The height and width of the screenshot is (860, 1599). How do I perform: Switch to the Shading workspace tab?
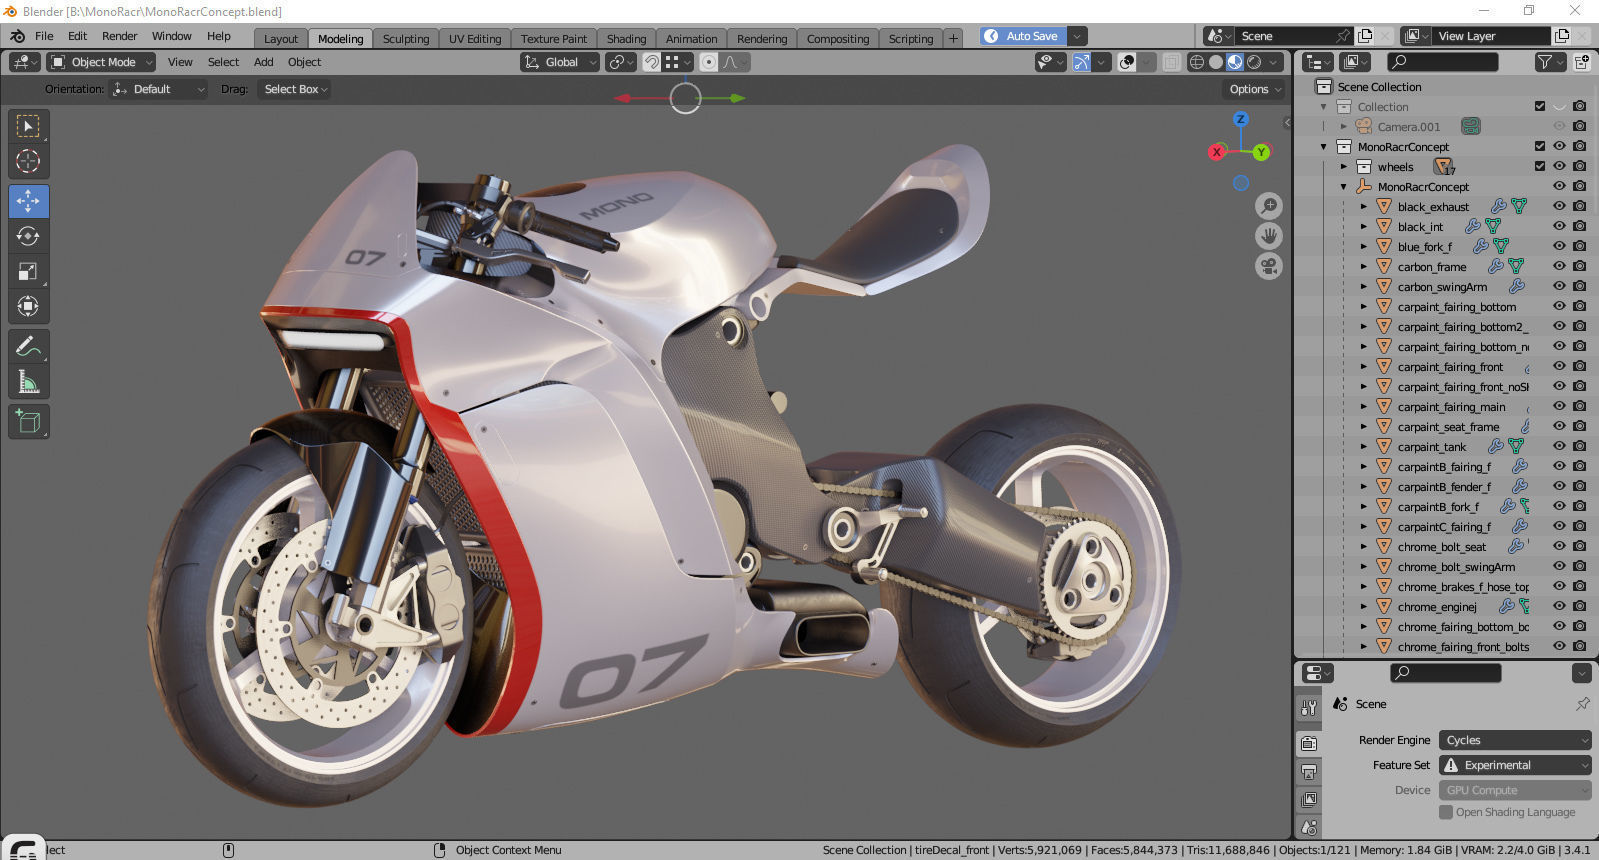(x=626, y=38)
